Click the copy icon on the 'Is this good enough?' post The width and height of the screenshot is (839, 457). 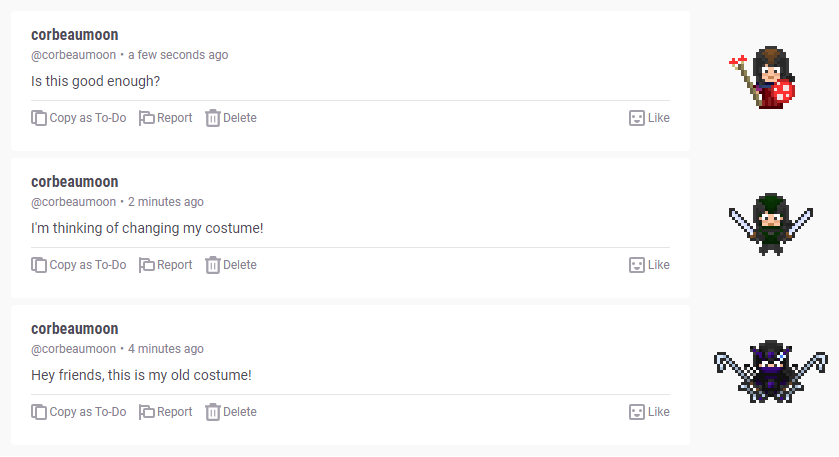coord(39,118)
